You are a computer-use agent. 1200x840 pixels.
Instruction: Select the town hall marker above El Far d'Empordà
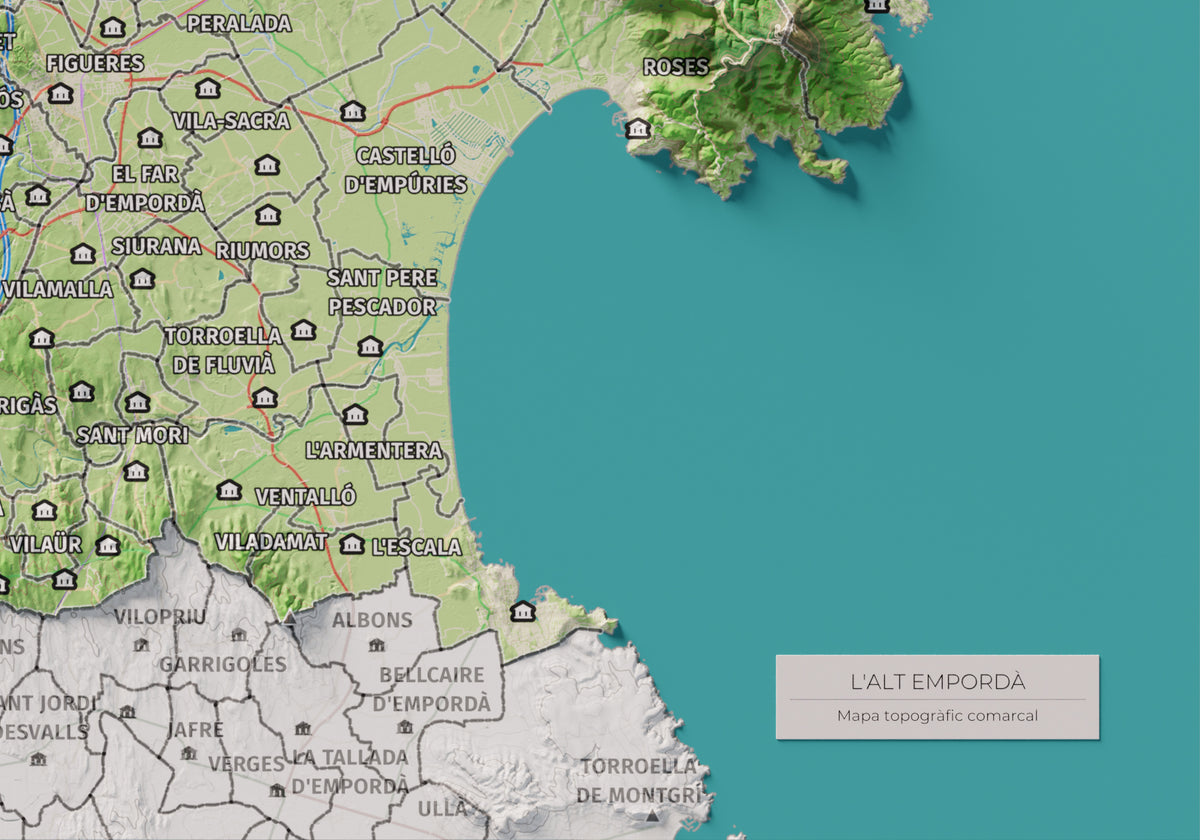pos(150,138)
